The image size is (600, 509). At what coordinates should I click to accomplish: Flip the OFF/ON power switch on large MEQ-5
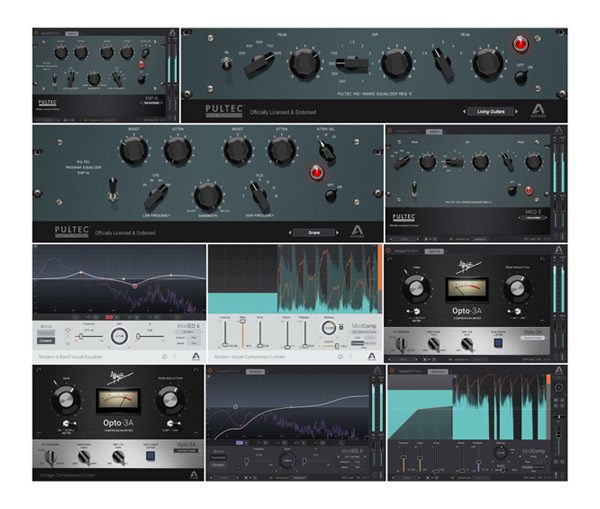click(521, 77)
